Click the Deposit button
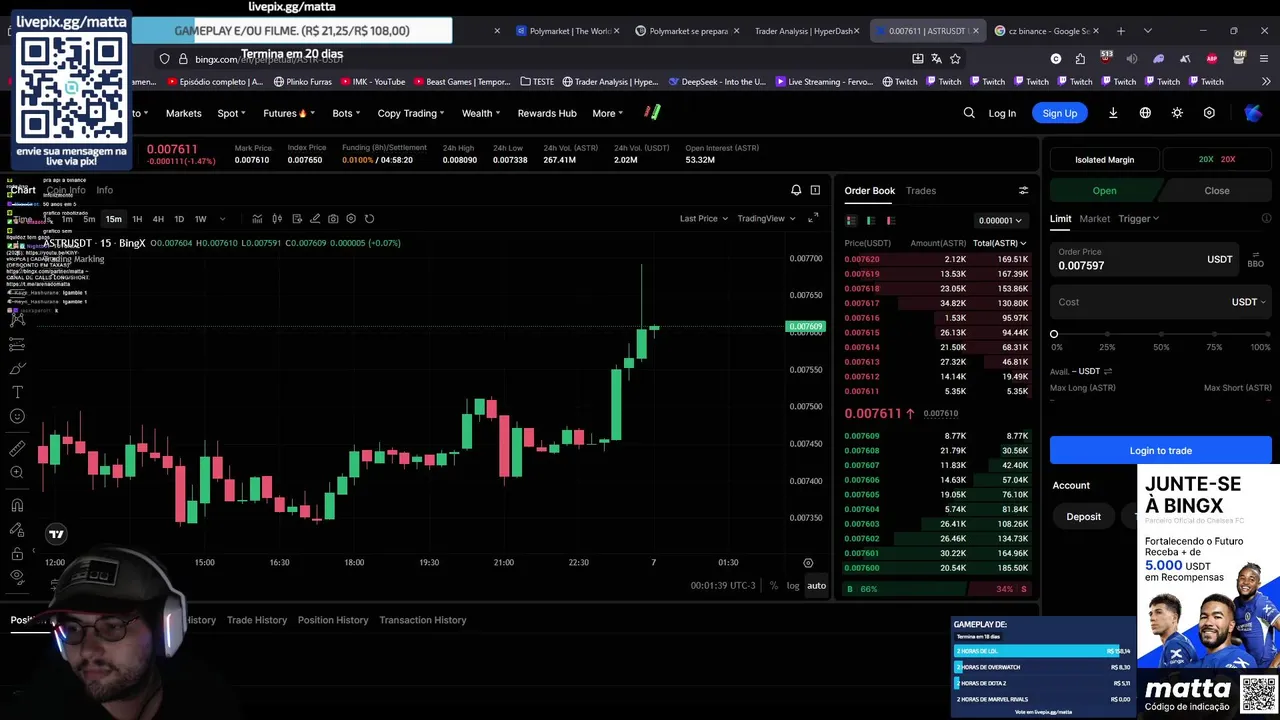Screen dimensions: 1280x720 1083,517
